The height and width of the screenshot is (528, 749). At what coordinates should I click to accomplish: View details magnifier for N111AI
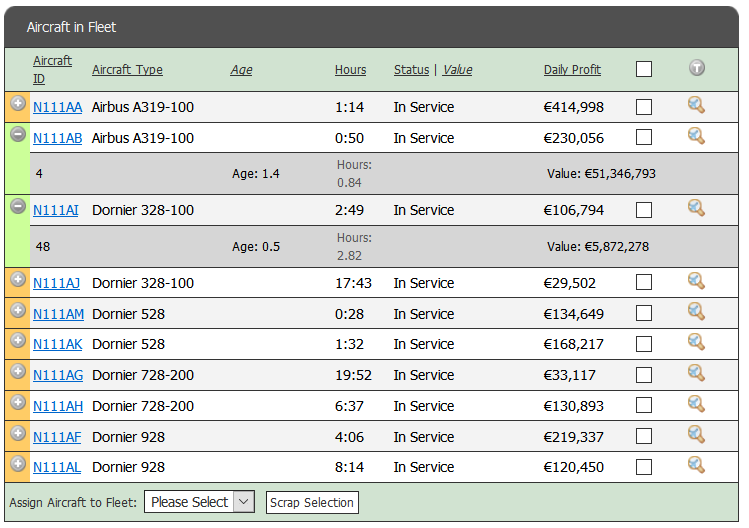[696, 208]
